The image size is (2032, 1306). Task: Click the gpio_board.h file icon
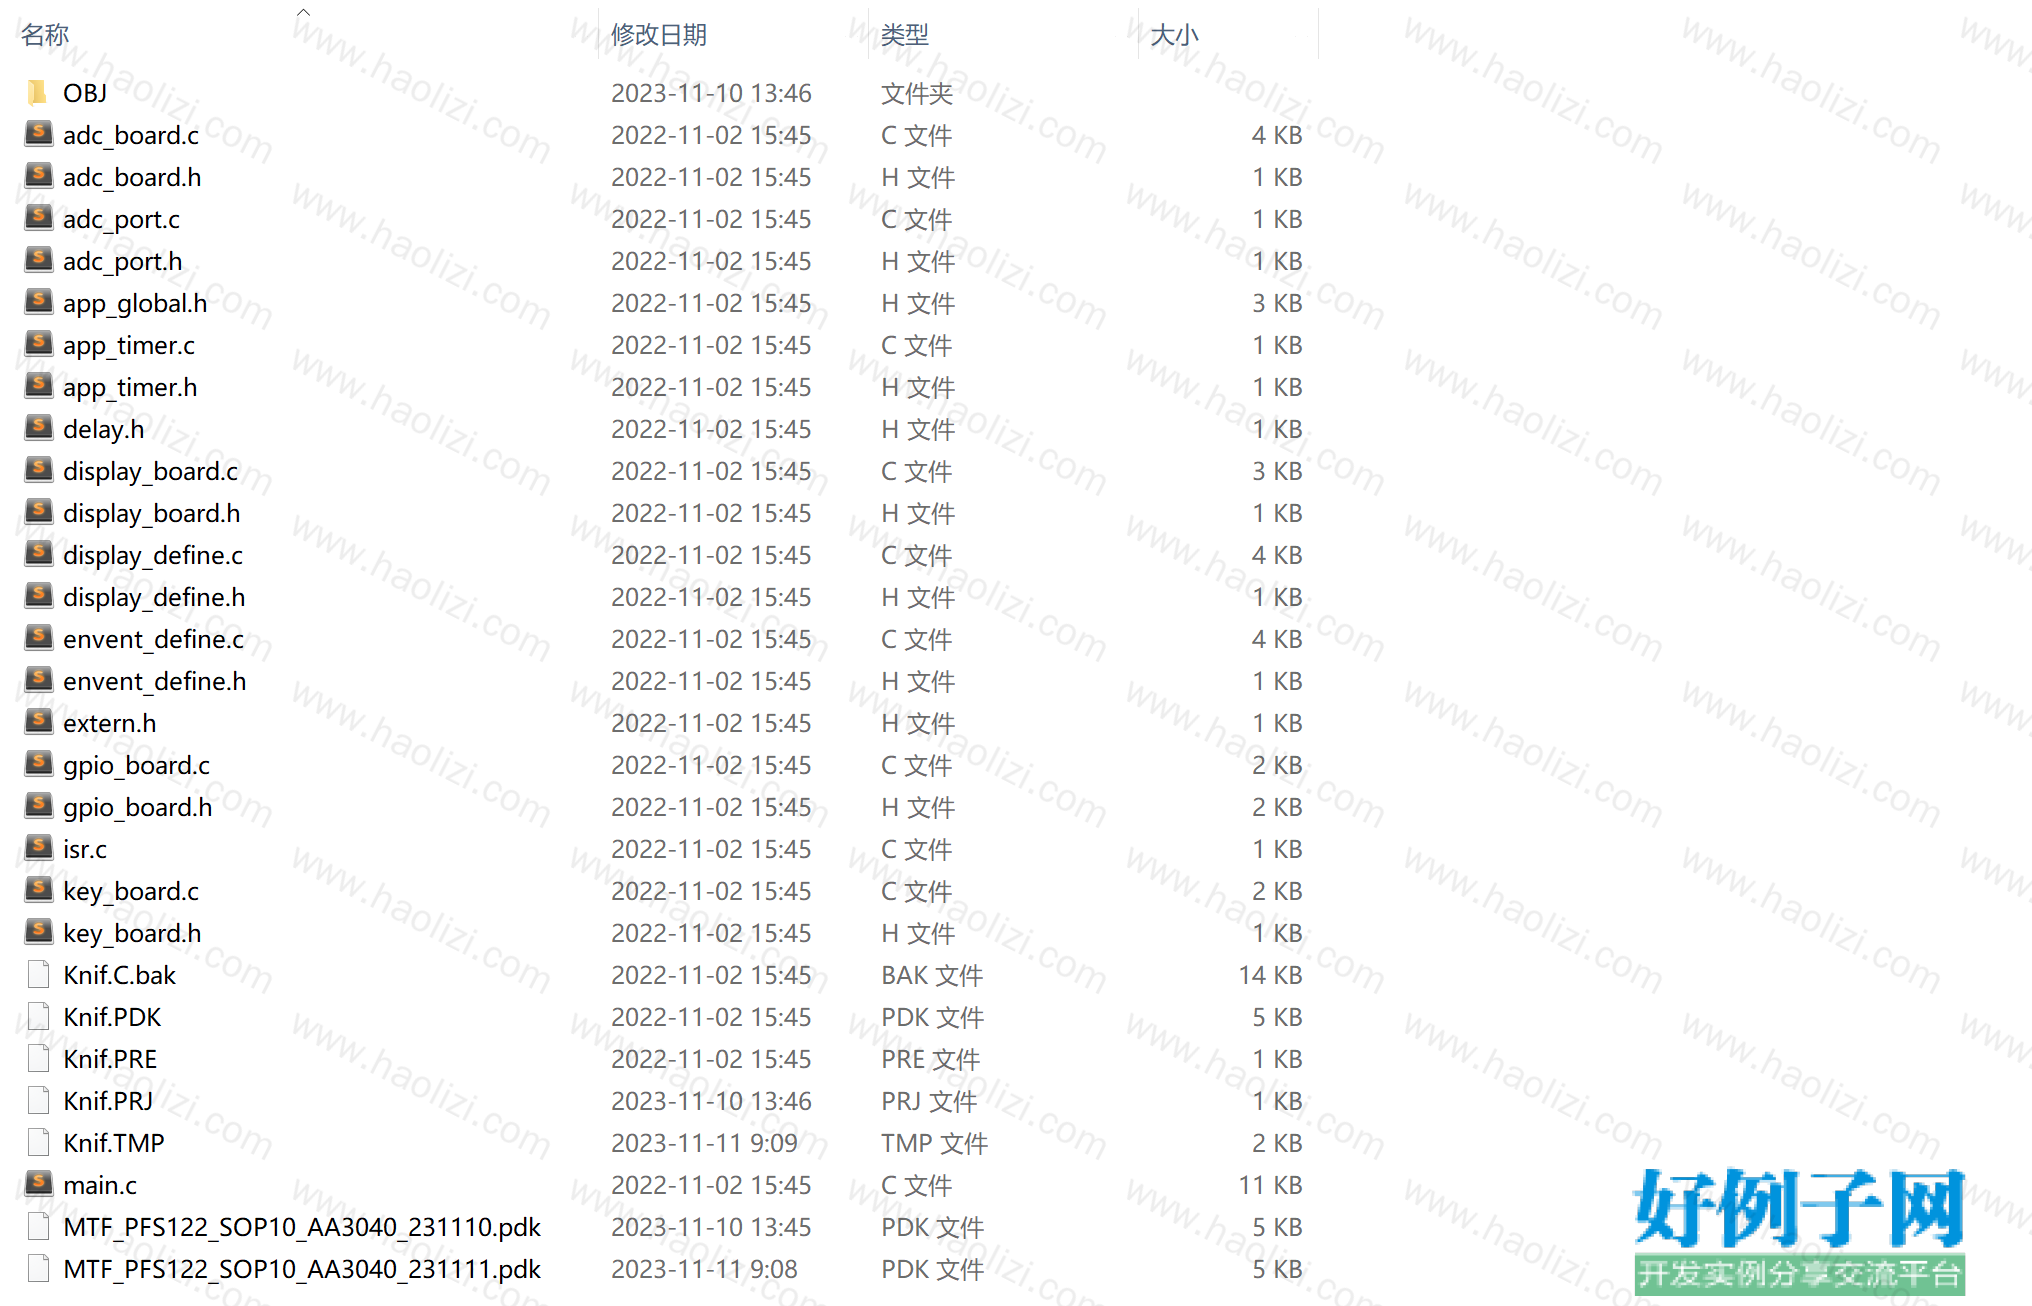tap(38, 805)
